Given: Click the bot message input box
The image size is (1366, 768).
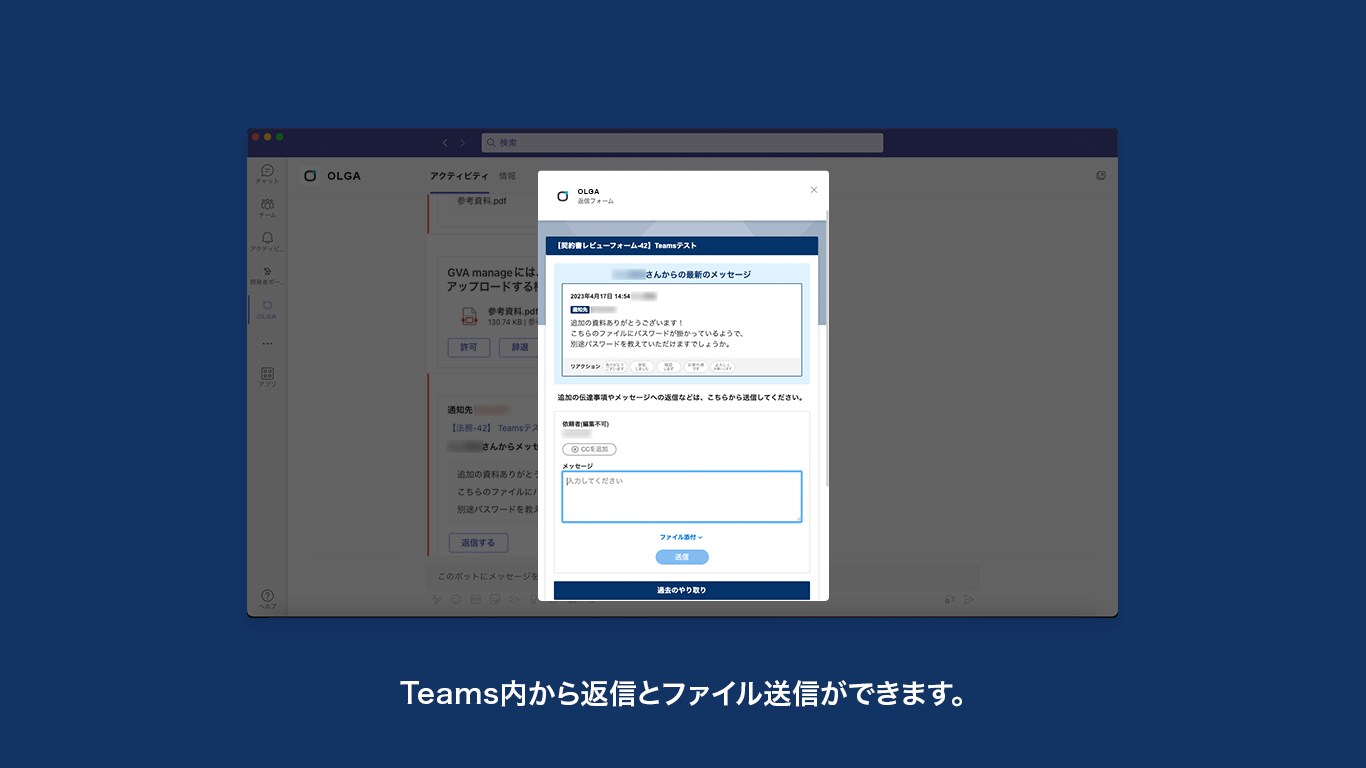Looking at the screenshot, I should click(x=482, y=576).
